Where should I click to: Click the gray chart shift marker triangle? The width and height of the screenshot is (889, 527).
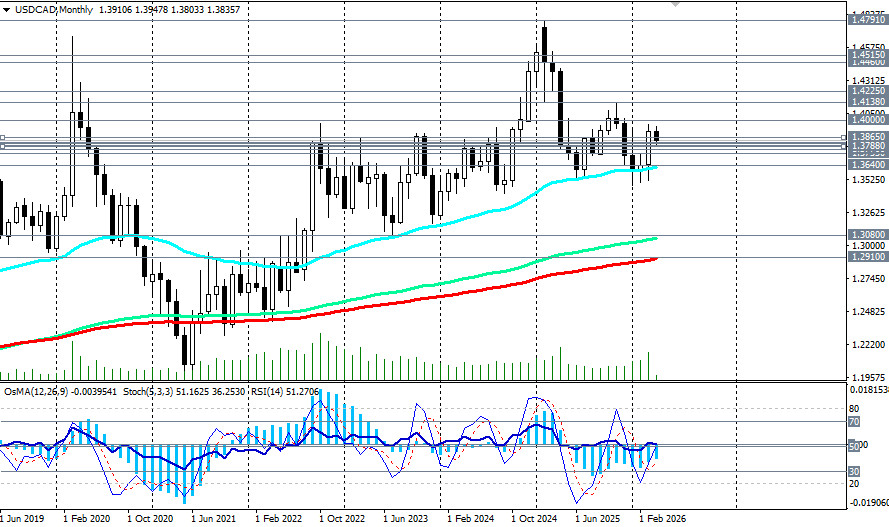tap(676, 4)
